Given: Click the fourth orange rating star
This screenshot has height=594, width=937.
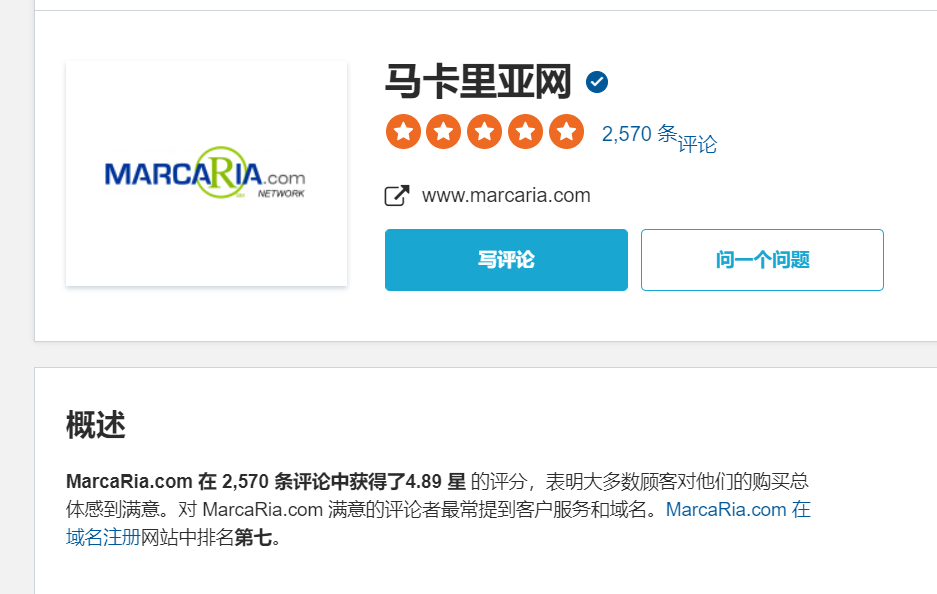Looking at the screenshot, I should coord(525,131).
